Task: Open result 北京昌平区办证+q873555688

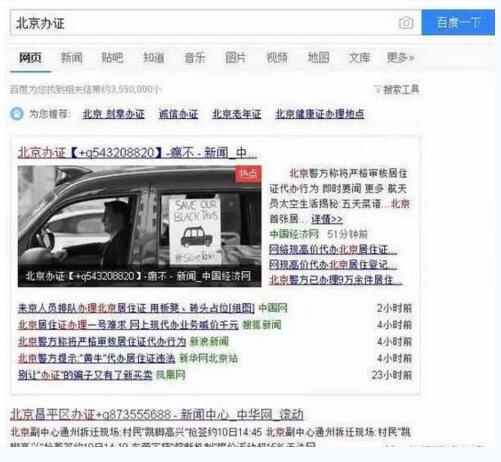Action: [x=157, y=415]
